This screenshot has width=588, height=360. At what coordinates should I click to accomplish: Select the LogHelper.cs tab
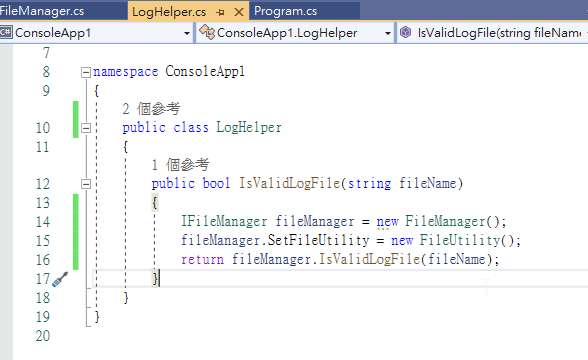[x=169, y=12]
